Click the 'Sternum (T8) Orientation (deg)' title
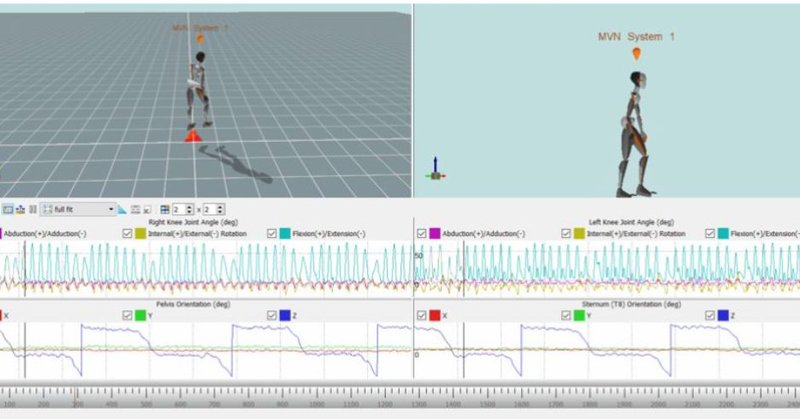The width and height of the screenshot is (800, 419). tap(631, 304)
